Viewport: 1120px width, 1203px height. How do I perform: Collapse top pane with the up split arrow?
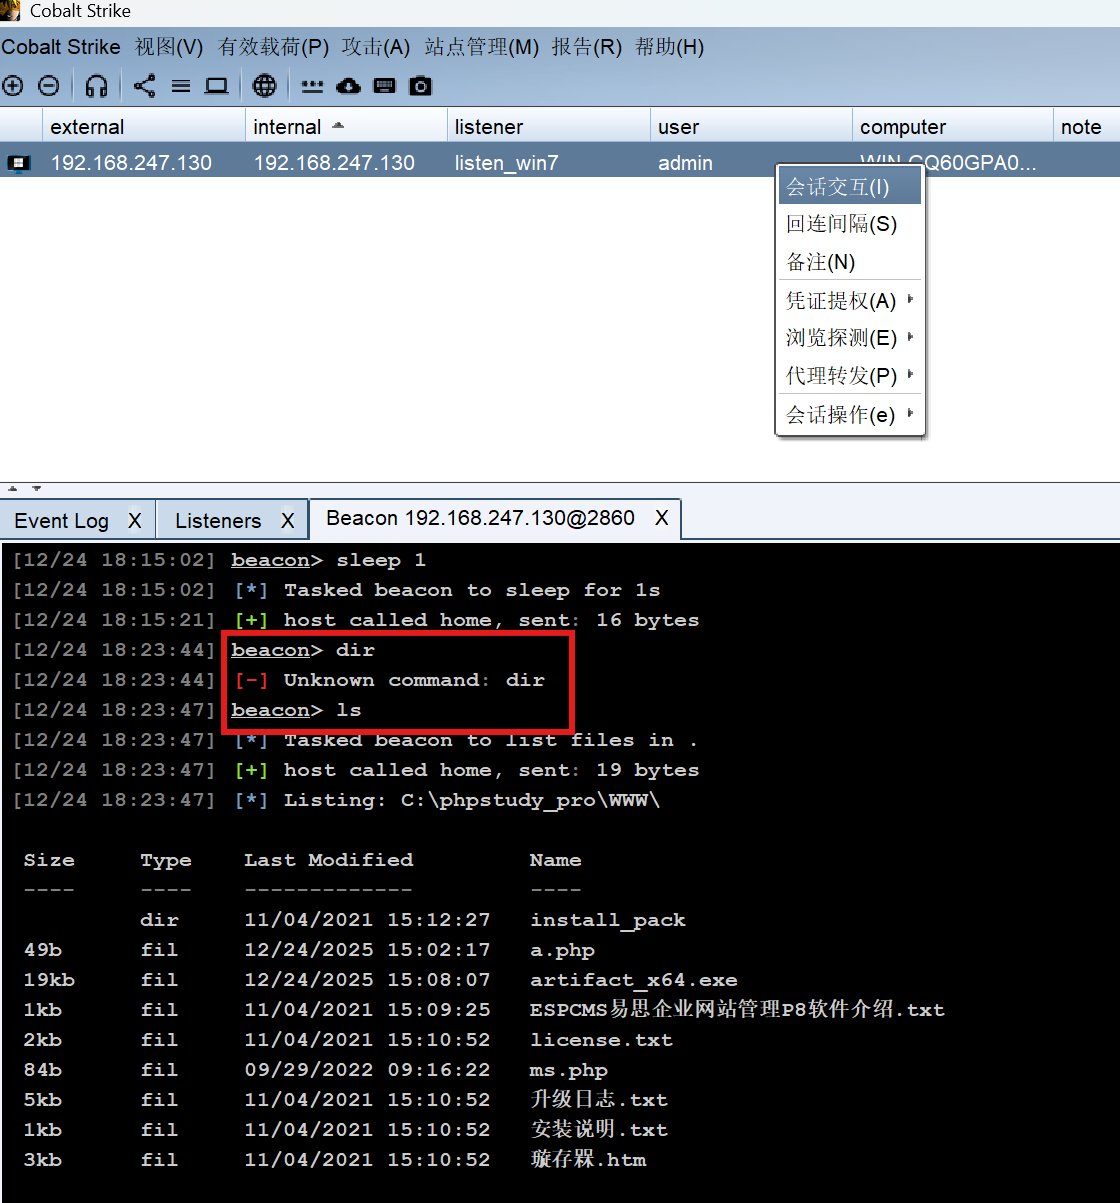tap(13, 489)
